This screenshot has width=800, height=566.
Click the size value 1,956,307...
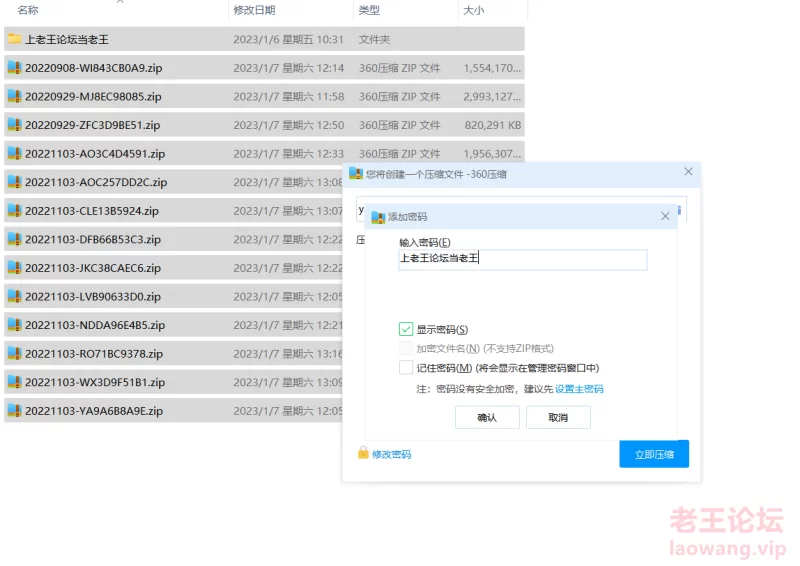tap(492, 154)
